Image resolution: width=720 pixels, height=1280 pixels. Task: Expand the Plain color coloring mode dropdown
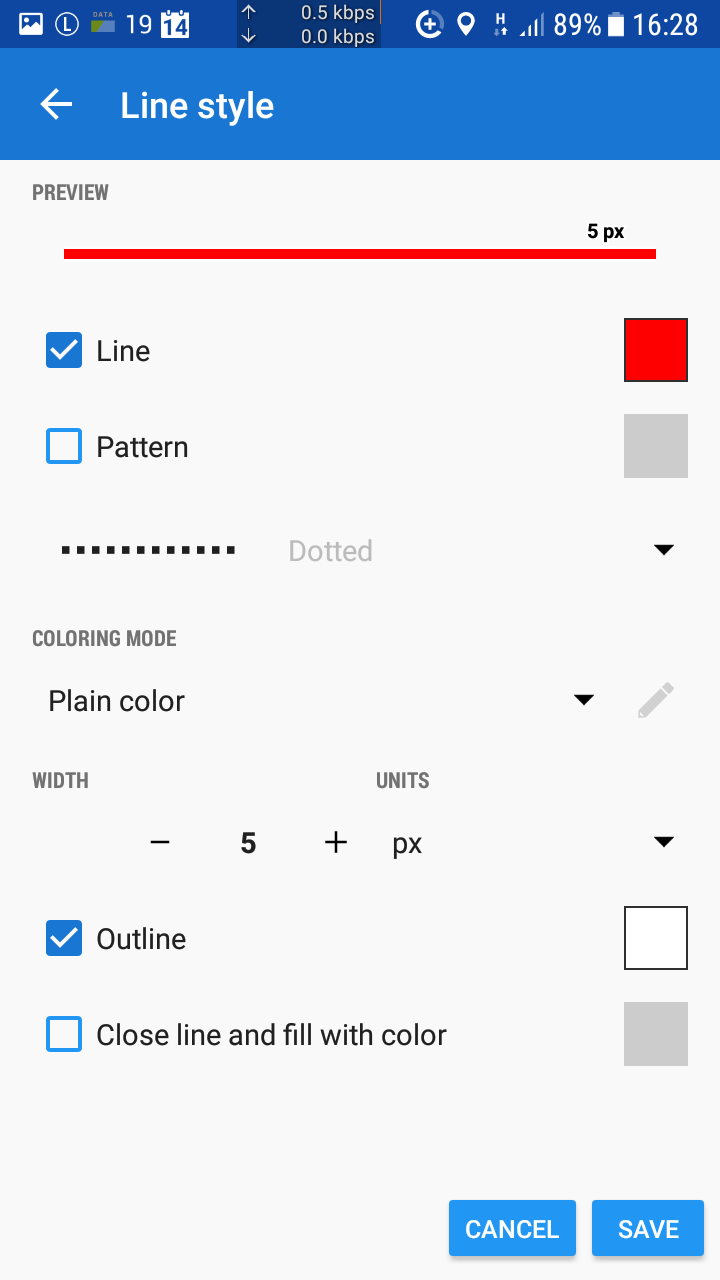click(584, 701)
